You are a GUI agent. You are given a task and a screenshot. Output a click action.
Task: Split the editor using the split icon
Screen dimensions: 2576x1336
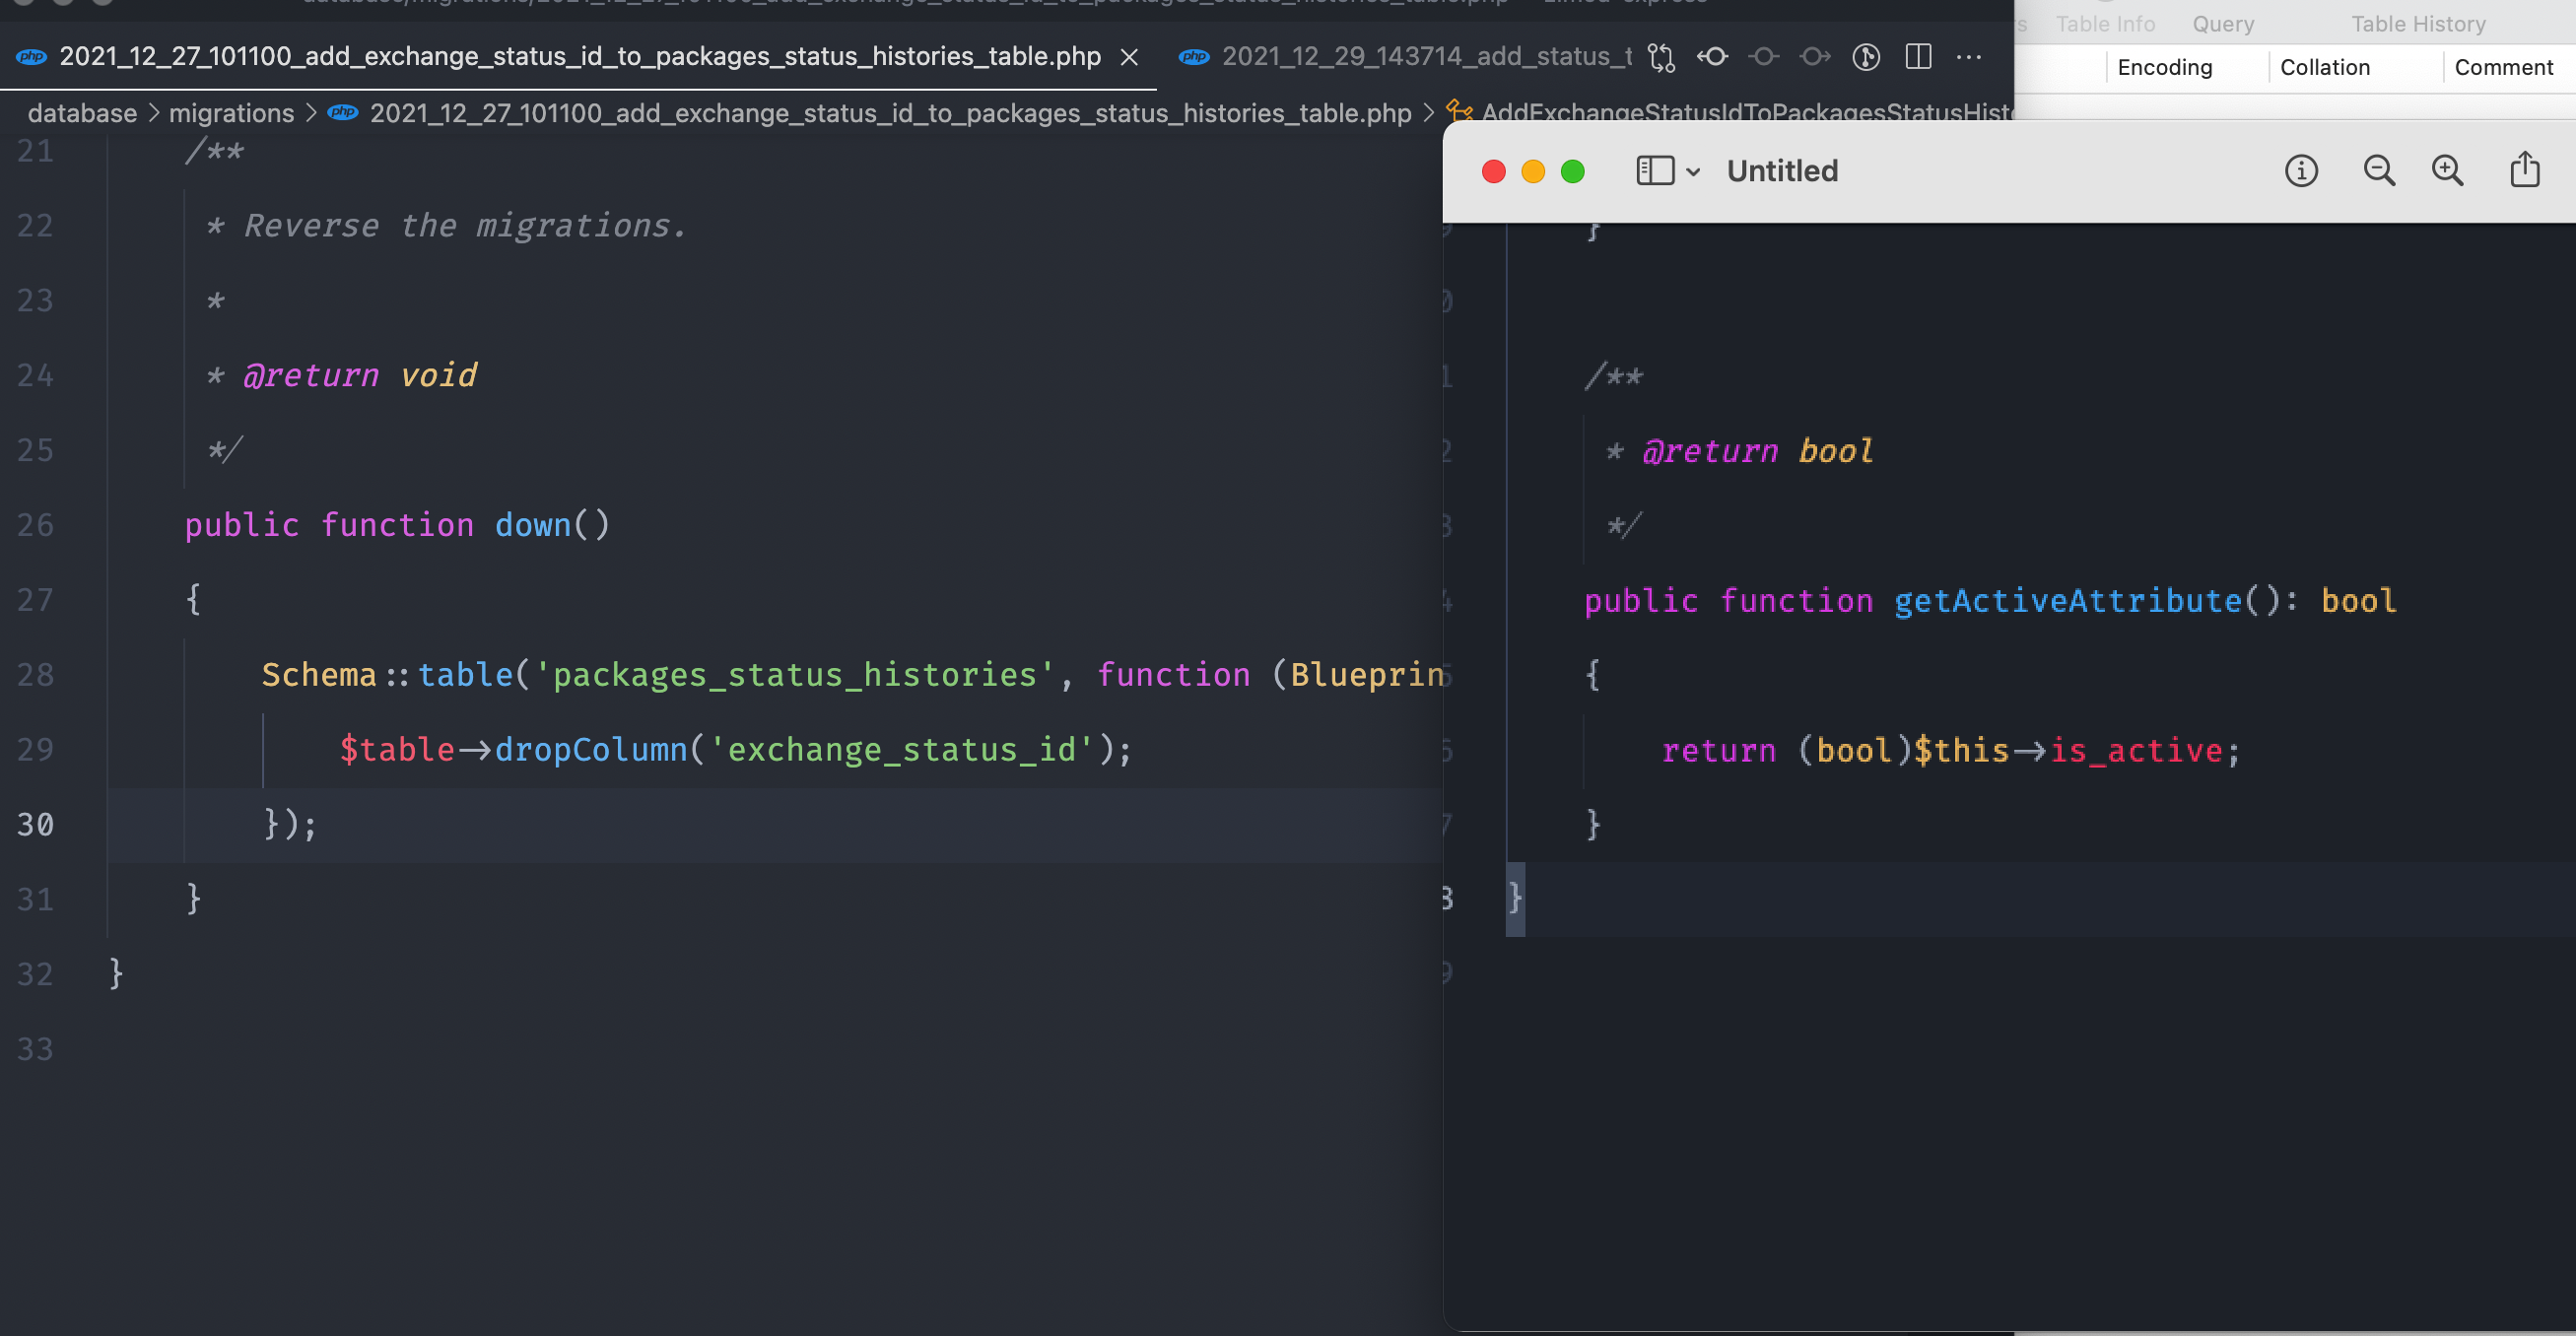pos(1920,57)
